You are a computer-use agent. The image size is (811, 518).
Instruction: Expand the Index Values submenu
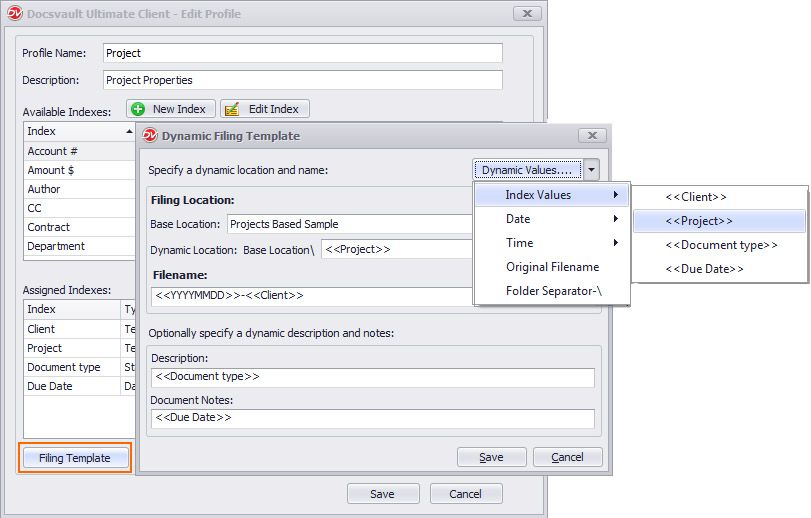tap(551, 195)
